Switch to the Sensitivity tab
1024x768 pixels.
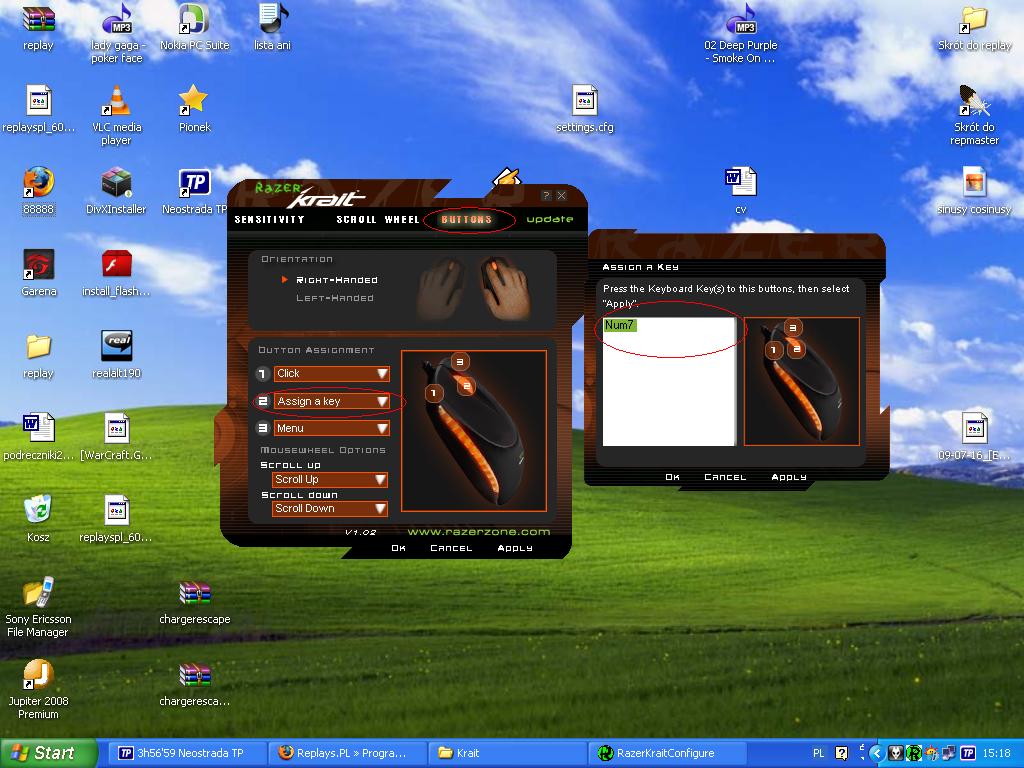(x=270, y=220)
